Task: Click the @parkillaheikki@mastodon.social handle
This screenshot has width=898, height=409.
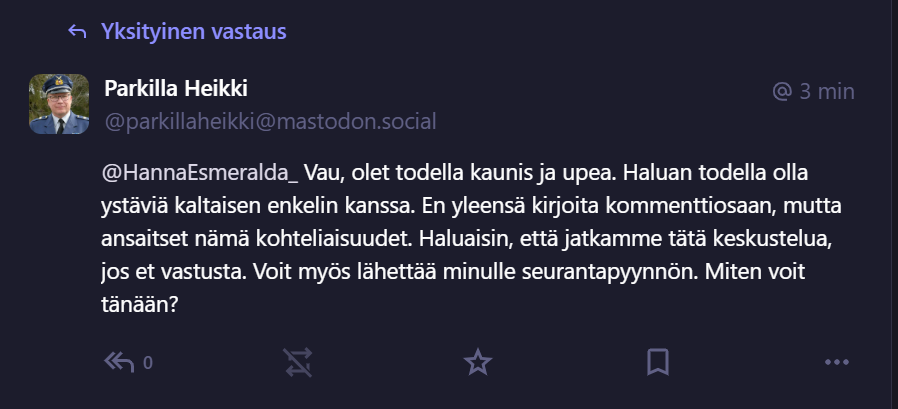Action: [270, 121]
